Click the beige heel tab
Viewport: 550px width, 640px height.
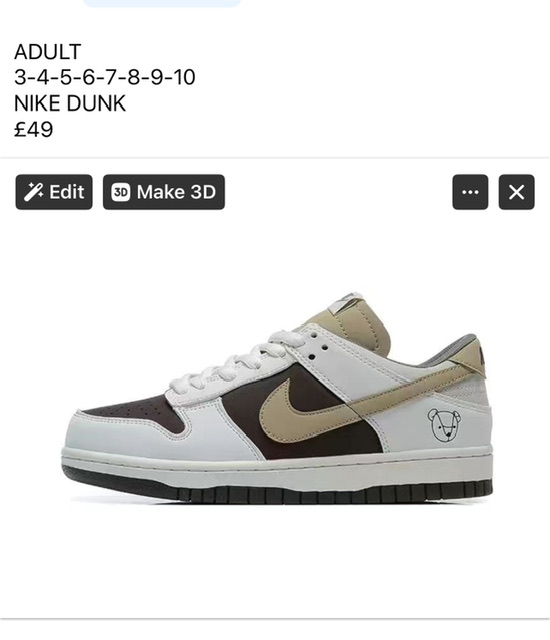coord(469,355)
